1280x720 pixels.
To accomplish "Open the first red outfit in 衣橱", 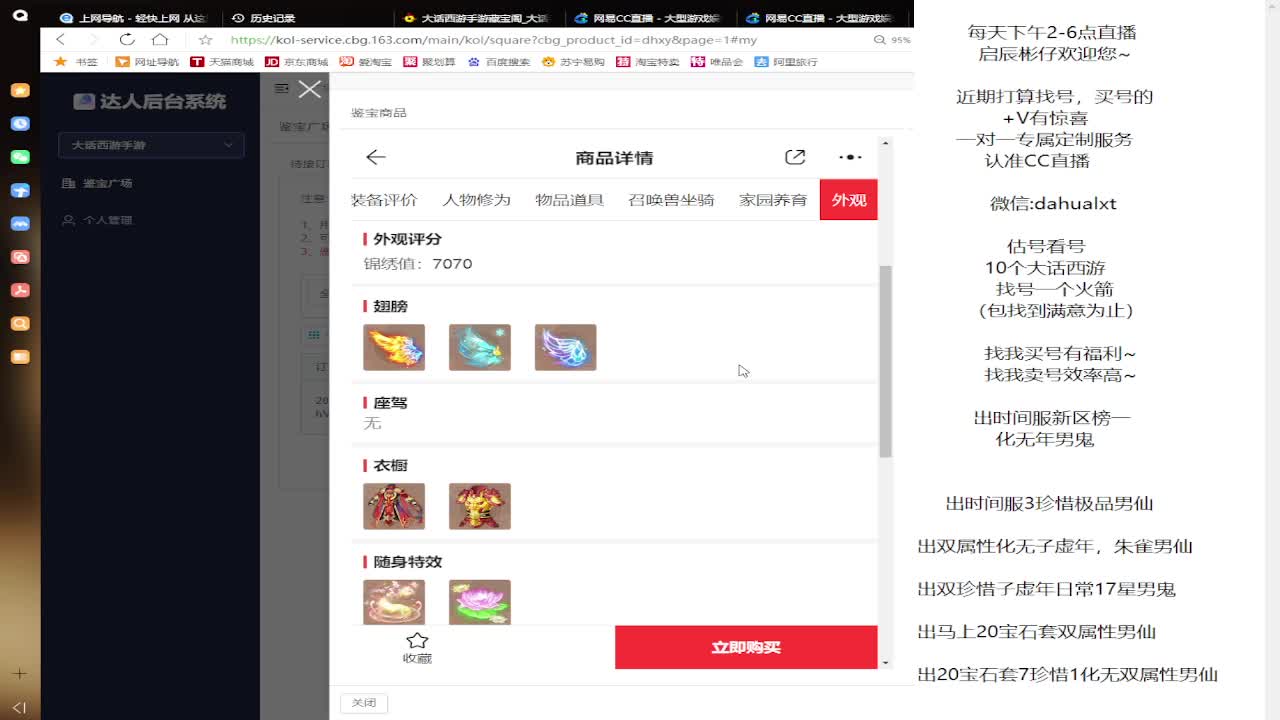I will [394, 506].
